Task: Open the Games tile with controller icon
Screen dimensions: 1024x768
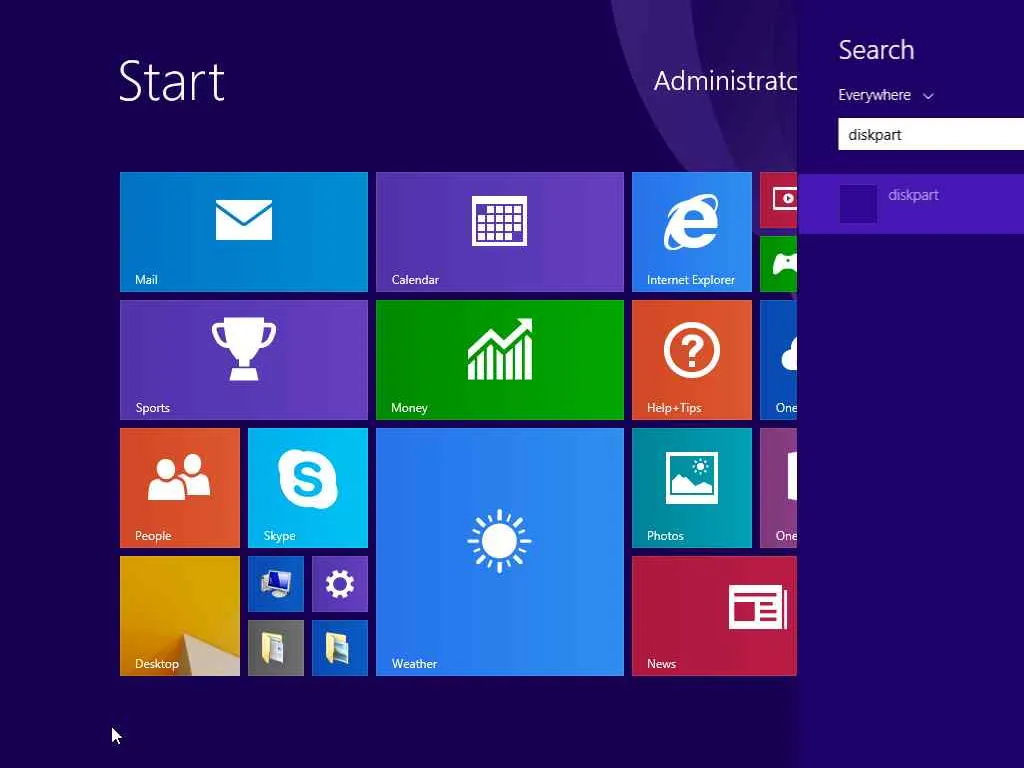Action: click(778, 264)
